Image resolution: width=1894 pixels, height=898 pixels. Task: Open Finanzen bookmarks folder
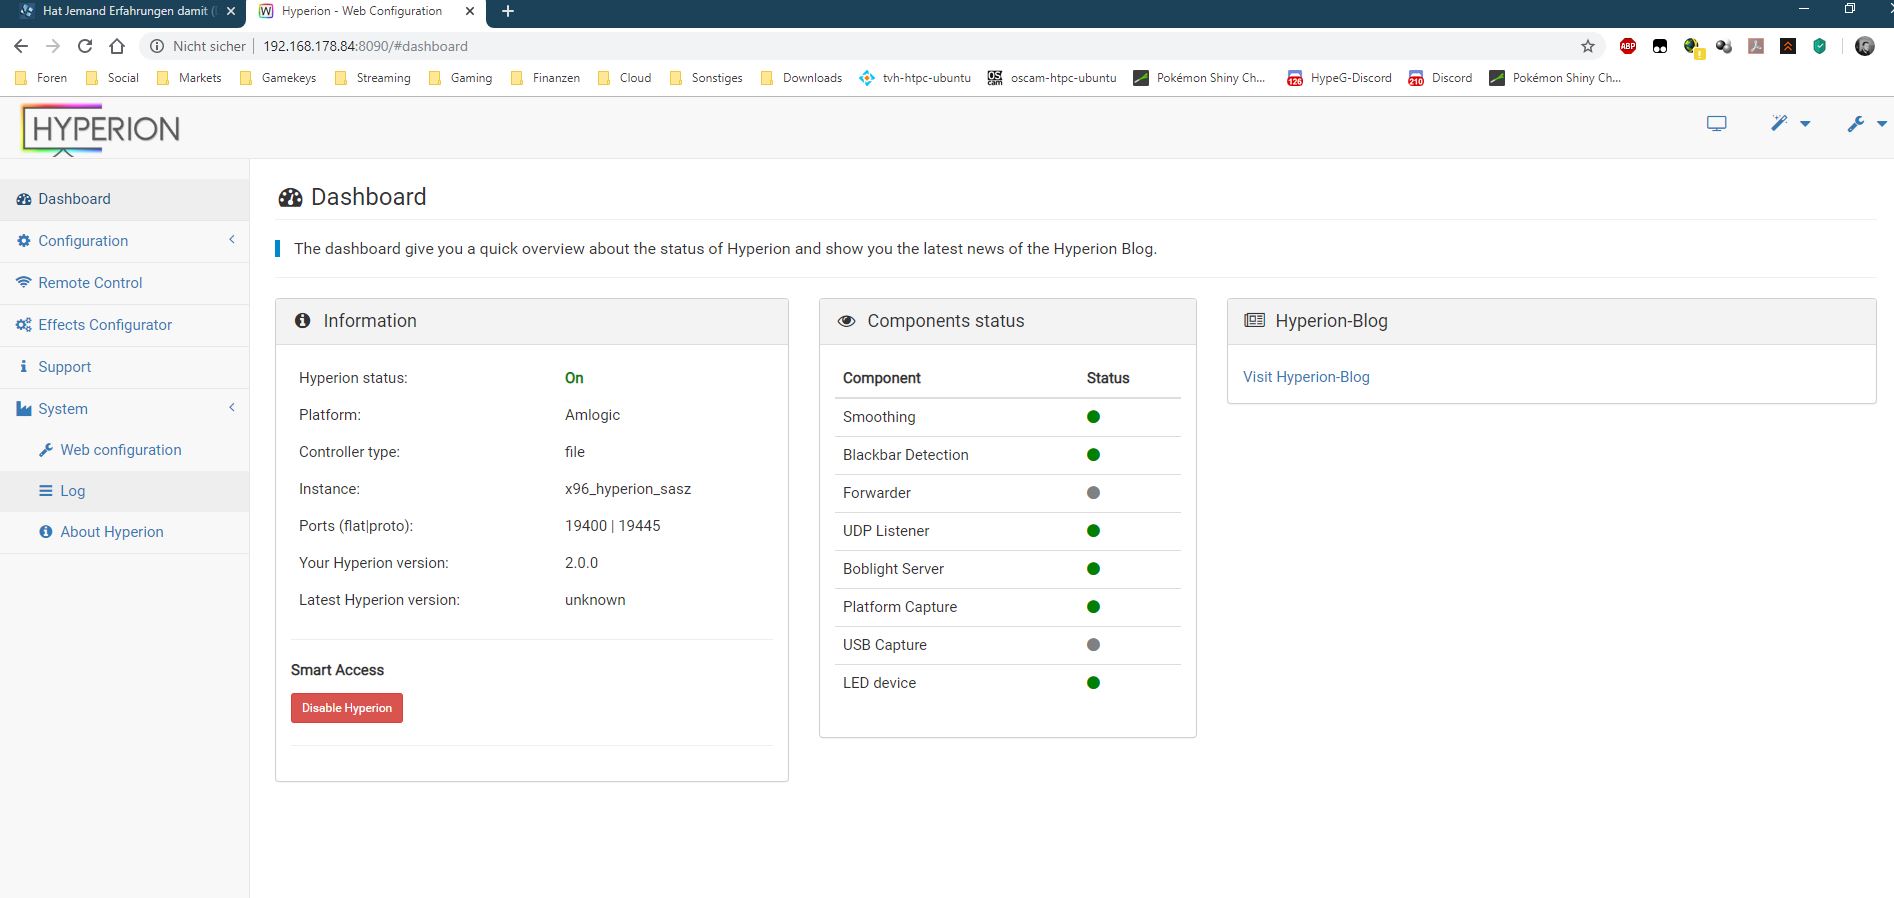point(545,78)
